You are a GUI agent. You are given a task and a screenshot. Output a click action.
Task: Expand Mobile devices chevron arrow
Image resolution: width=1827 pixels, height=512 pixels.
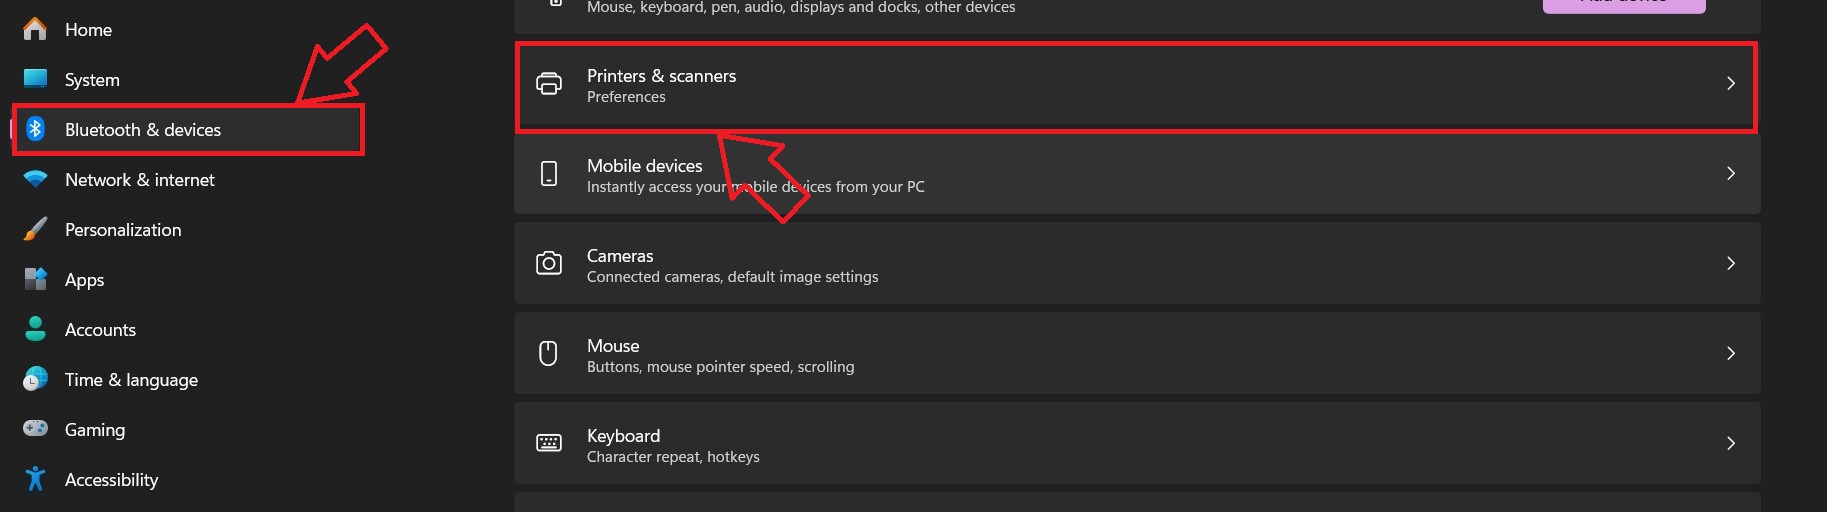1731,174
